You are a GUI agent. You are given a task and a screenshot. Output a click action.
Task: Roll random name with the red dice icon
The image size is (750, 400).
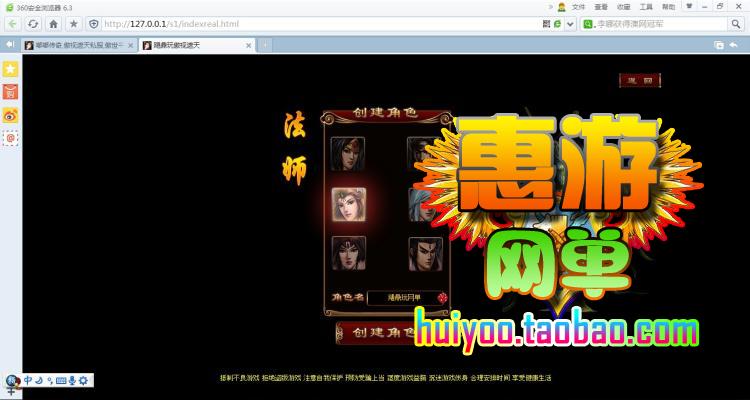tap(442, 298)
